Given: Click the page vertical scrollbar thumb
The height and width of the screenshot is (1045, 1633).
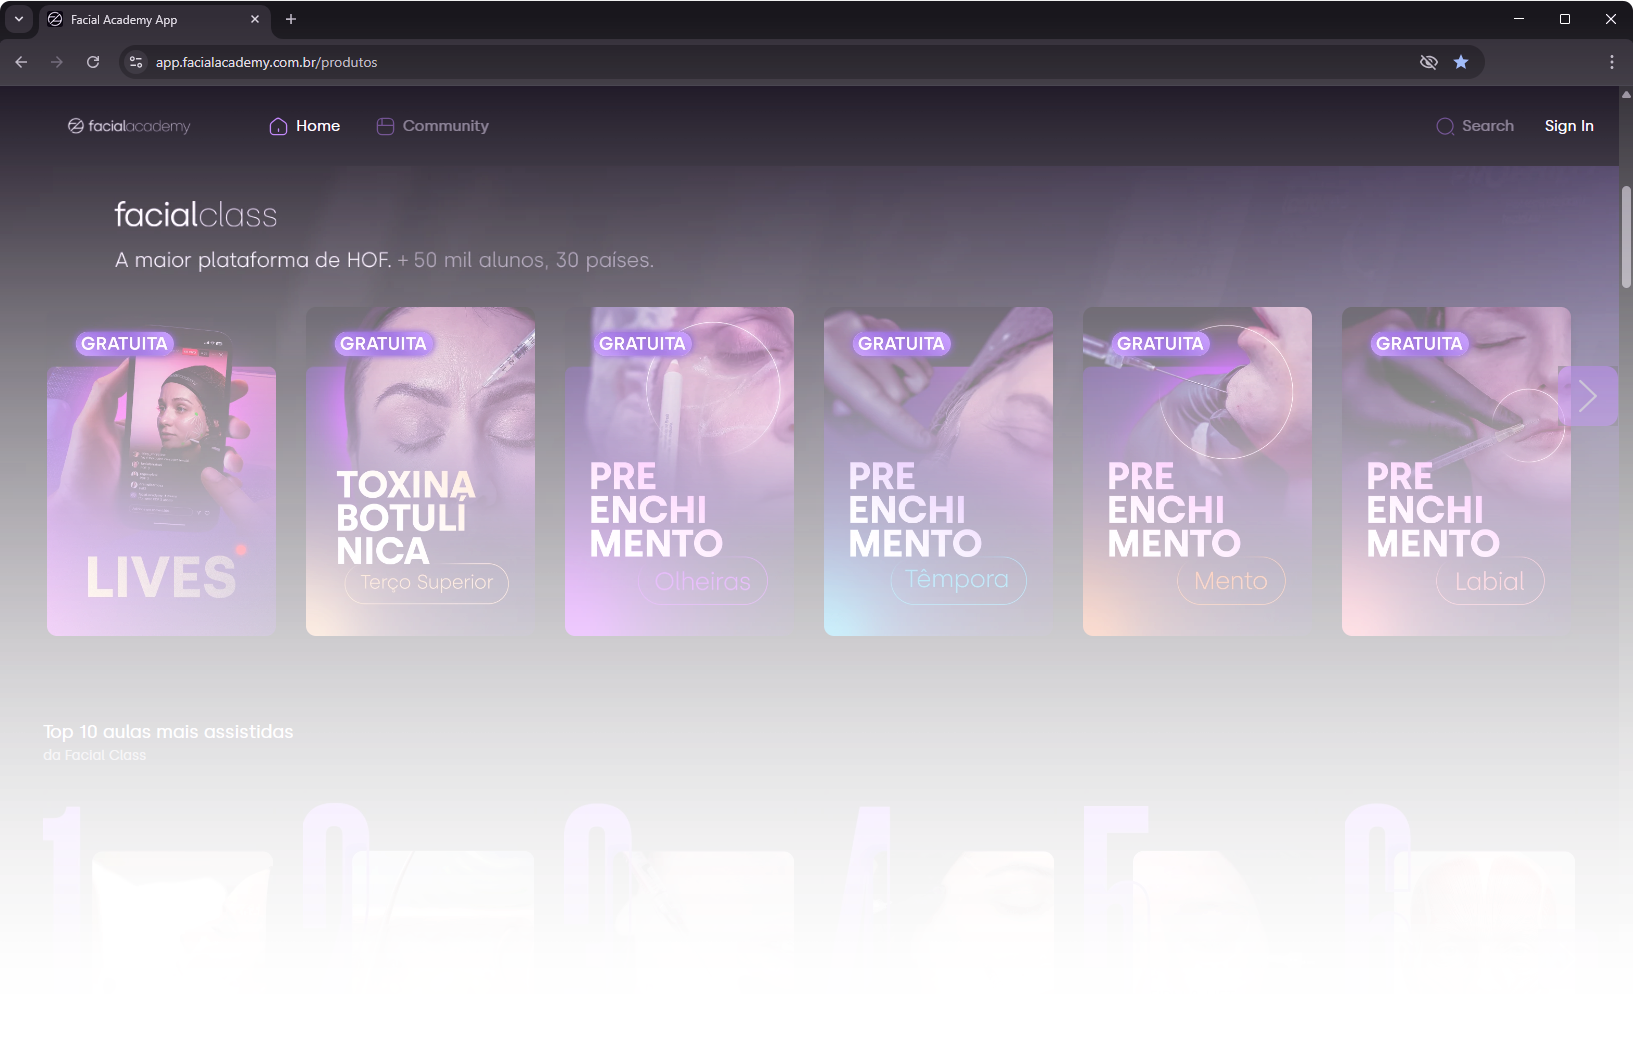Looking at the screenshot, I should click(1626, 237).
